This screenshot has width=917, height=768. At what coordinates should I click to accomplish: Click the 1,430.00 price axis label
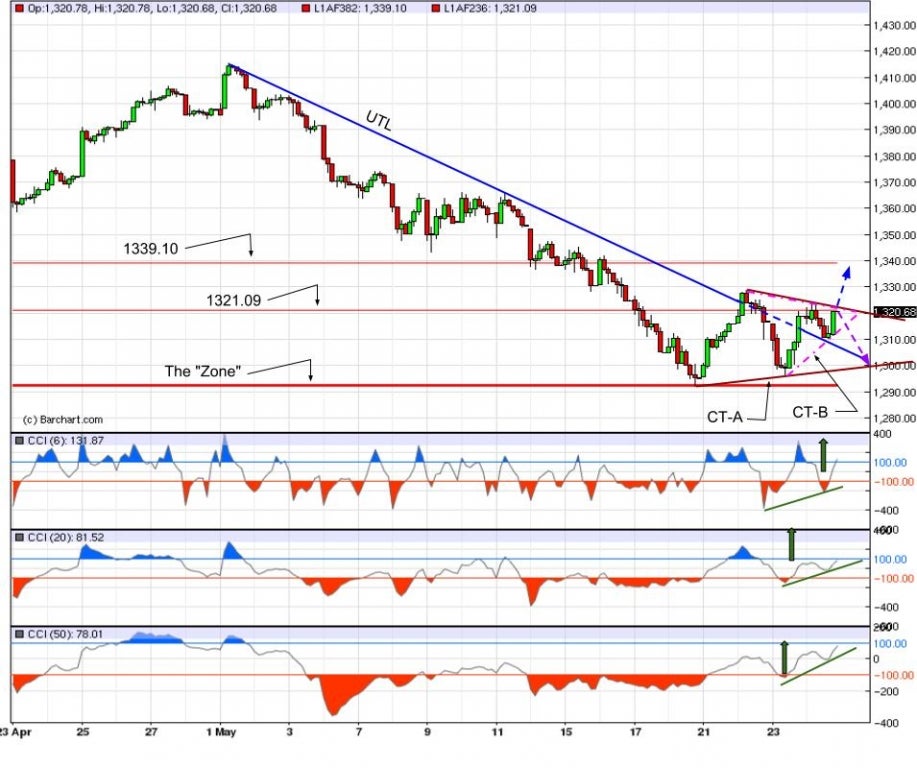coord(894,25)
